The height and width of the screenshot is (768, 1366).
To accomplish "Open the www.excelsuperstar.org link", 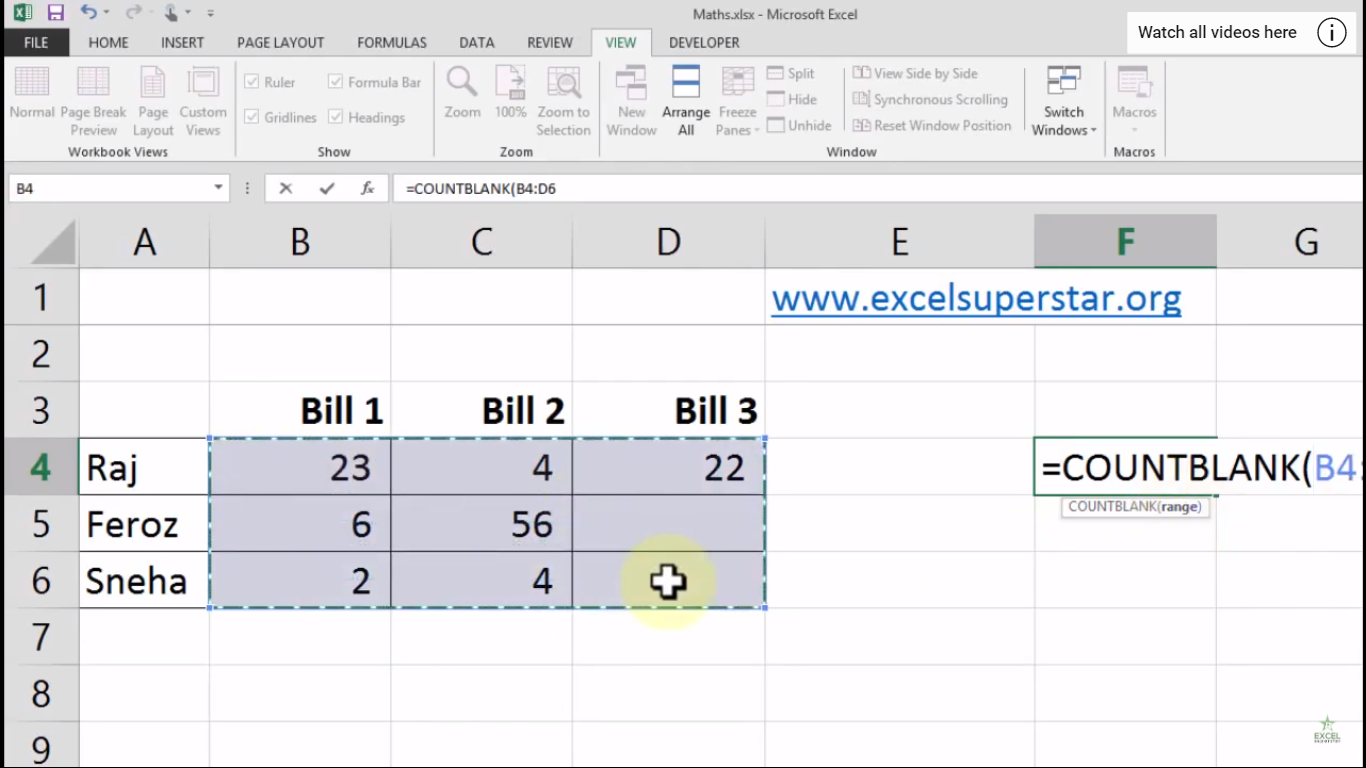I will click(976, 298).
